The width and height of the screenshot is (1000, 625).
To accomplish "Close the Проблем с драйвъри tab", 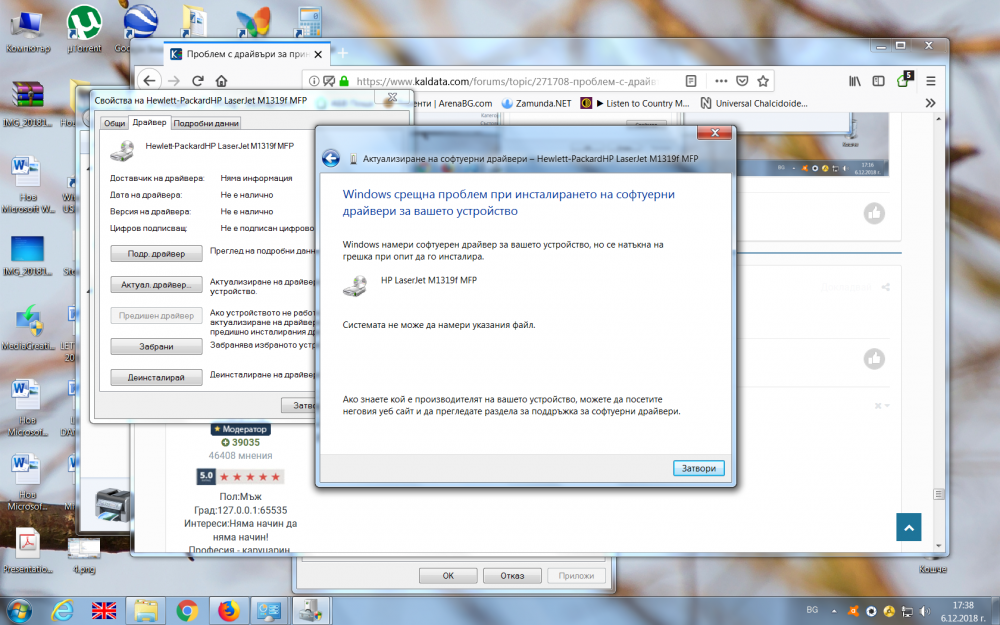I will point(318,54).
